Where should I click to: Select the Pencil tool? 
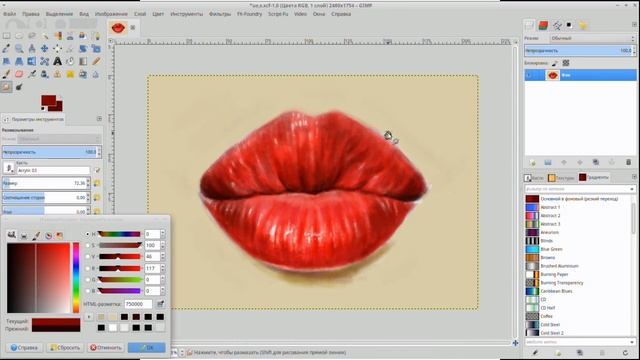pyautogui.click(x=96, y=61)
